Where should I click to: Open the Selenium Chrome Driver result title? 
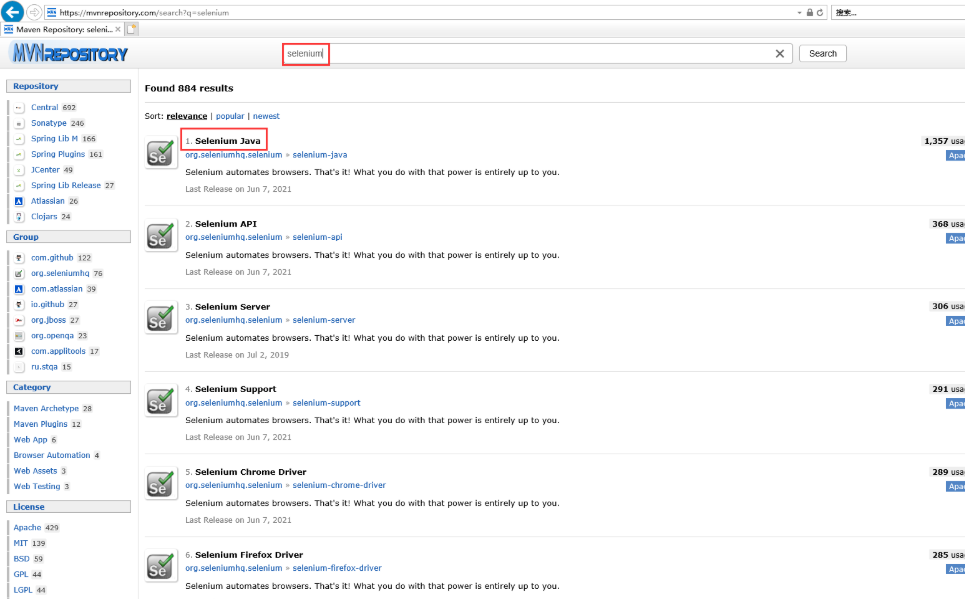(250, 472)
